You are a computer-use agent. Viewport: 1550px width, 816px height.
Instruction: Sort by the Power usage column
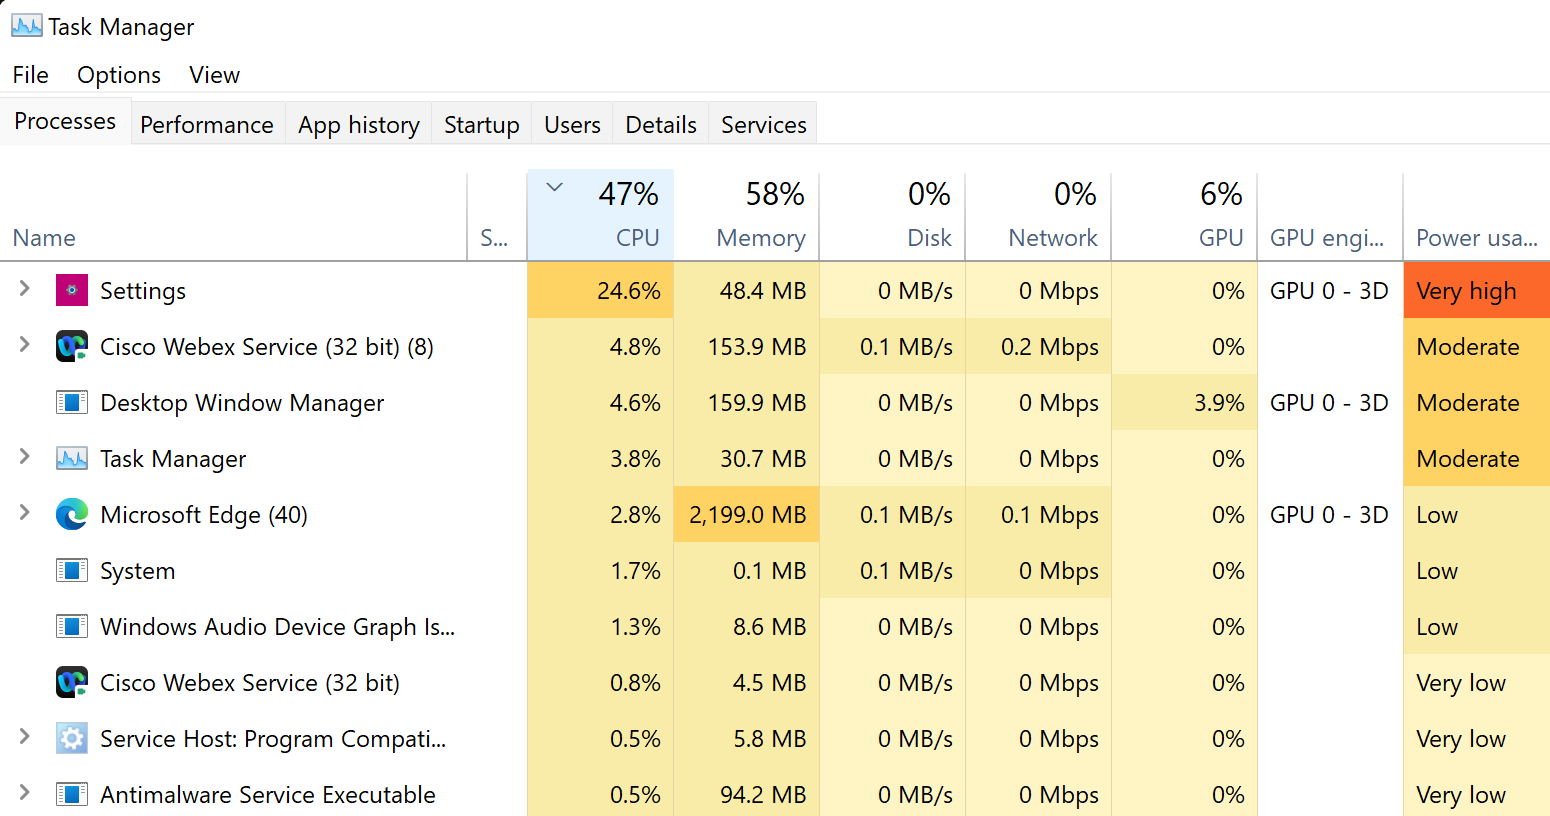(1476, 238)
